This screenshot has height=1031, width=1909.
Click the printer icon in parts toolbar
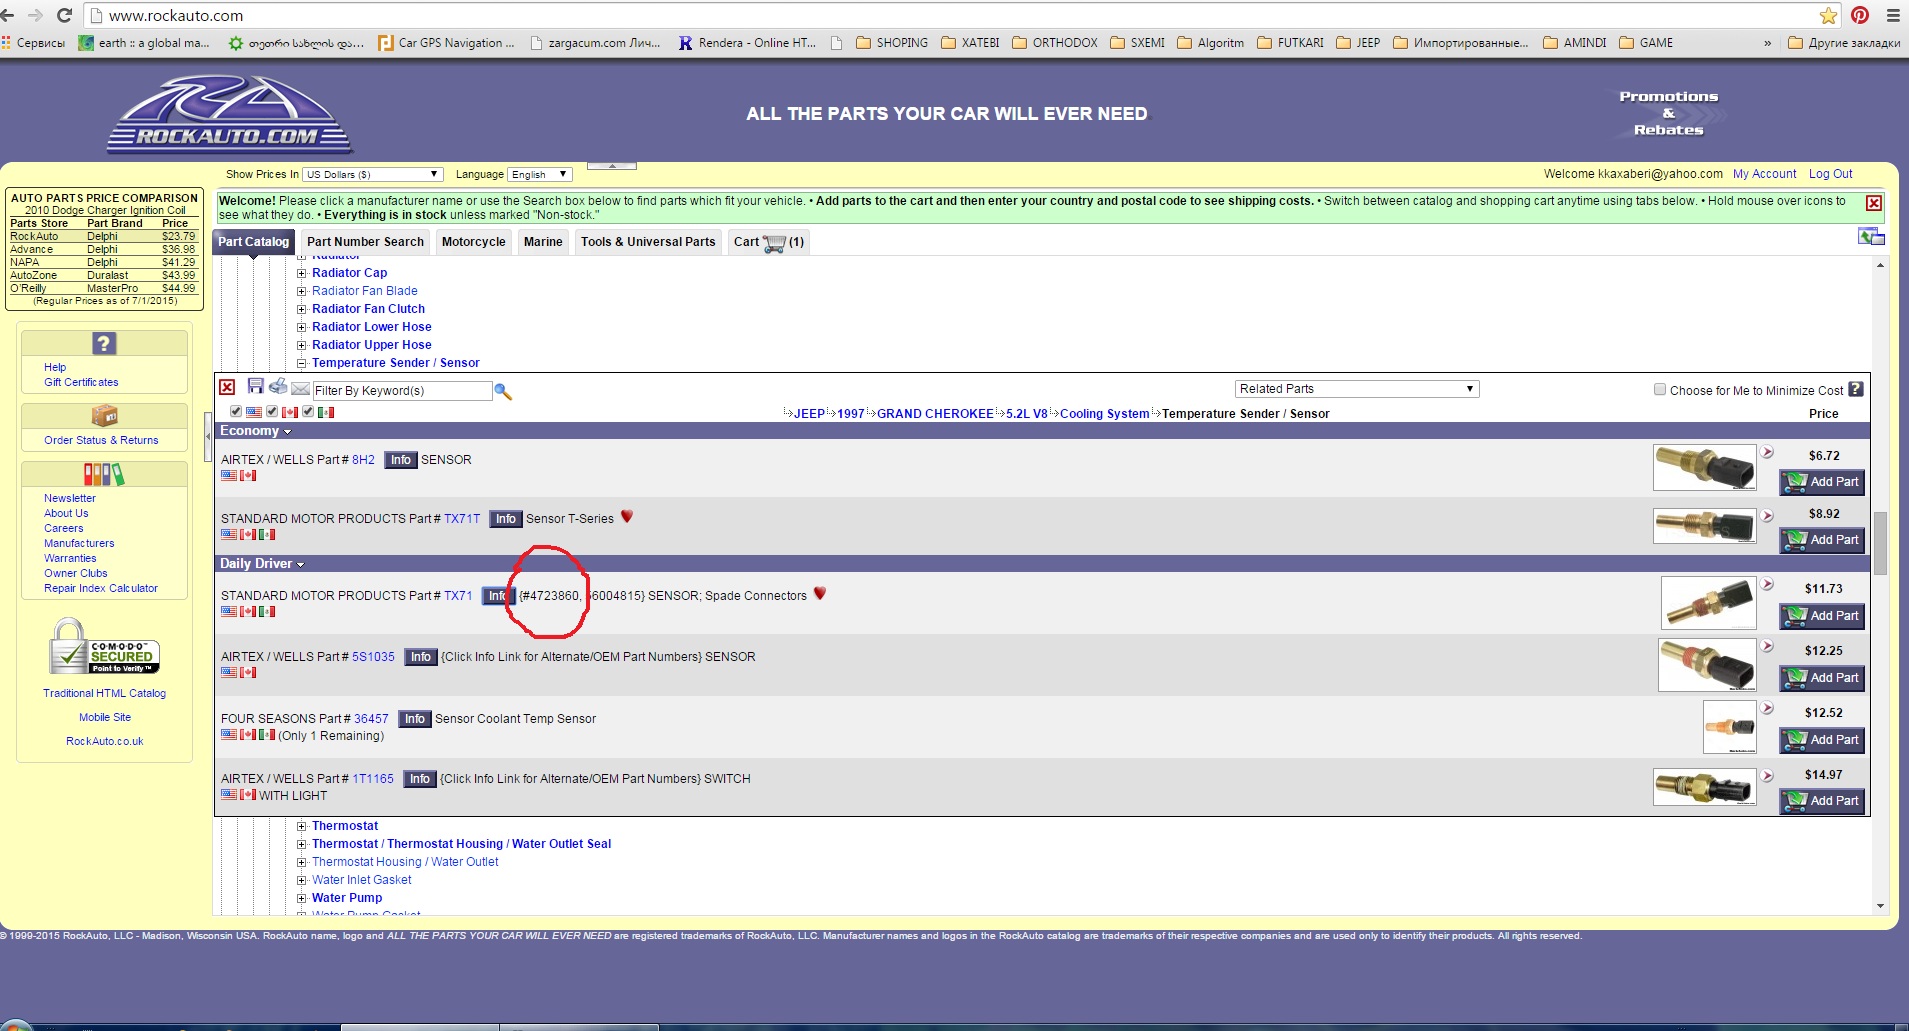pyautogui.click(x=278, y=386)
